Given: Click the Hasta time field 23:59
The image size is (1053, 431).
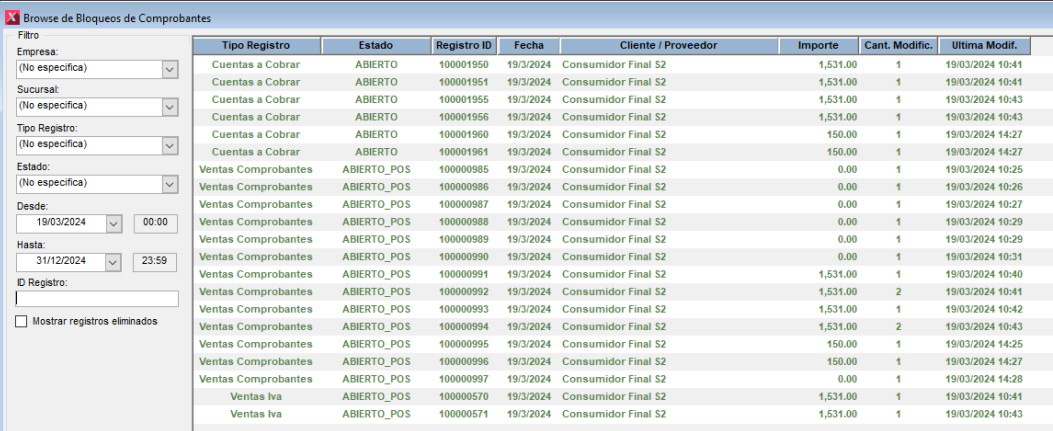Looking at the screenshot, I should click(155, 261).
